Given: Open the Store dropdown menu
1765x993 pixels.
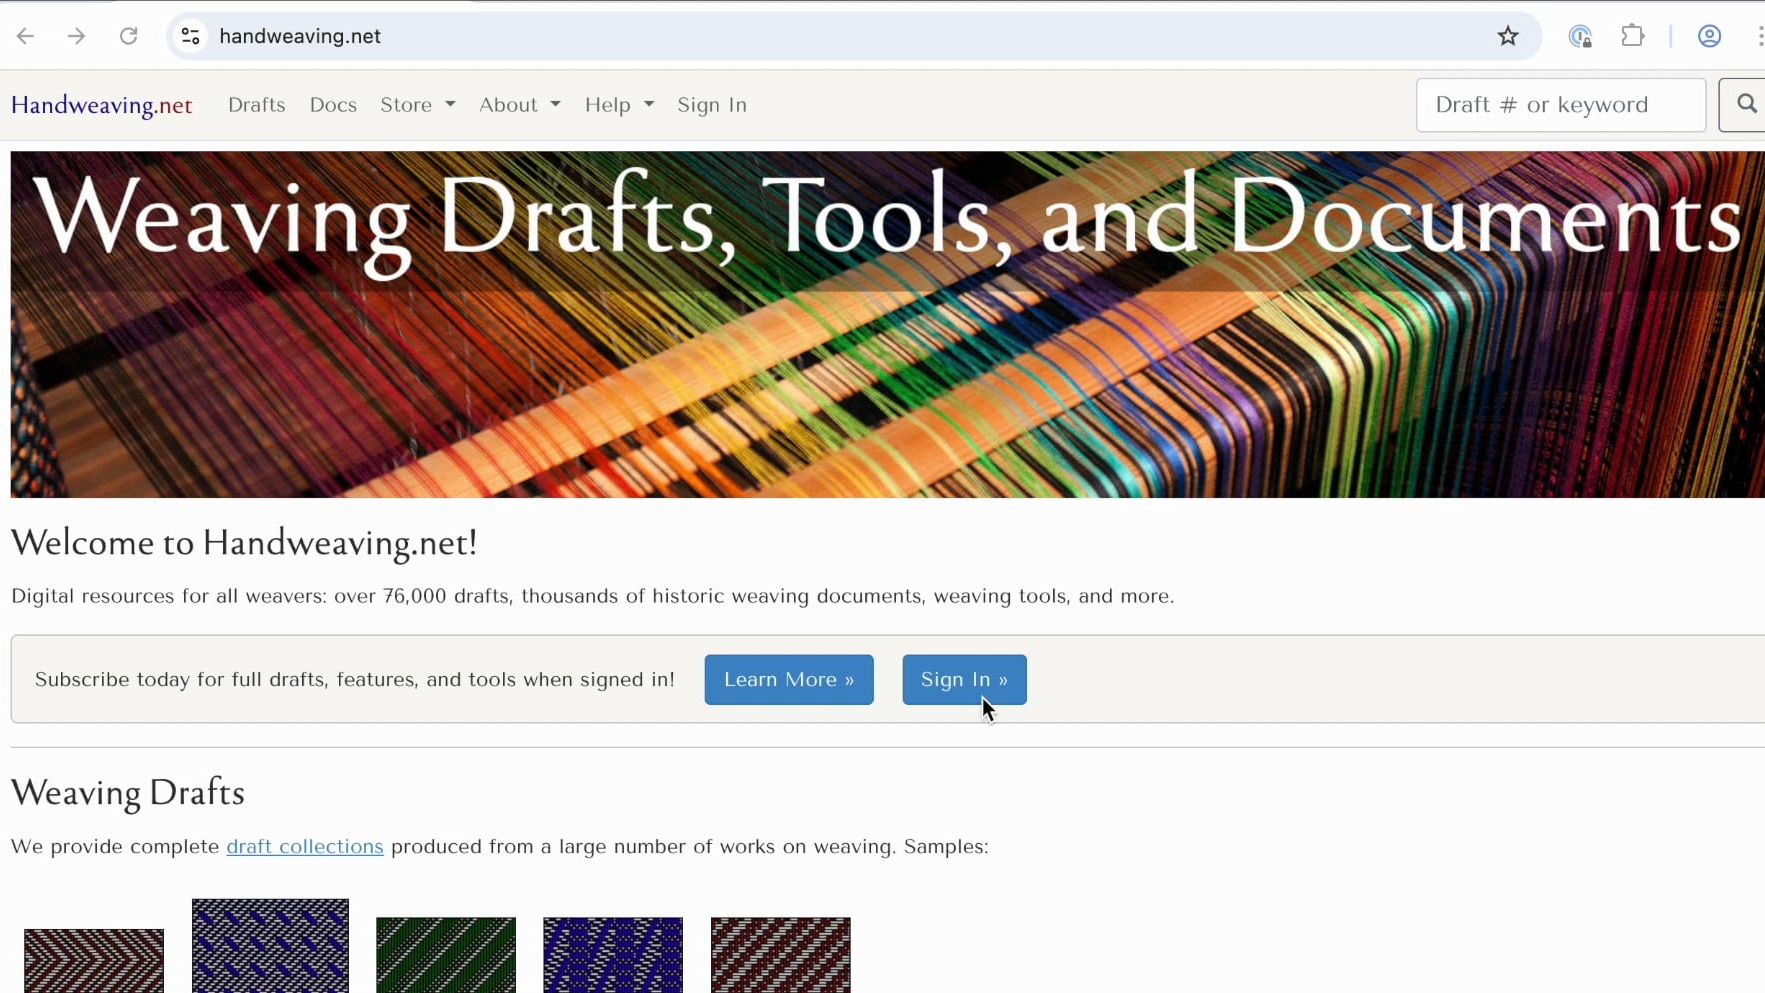Looking at the screenshot, I should 417,105.
